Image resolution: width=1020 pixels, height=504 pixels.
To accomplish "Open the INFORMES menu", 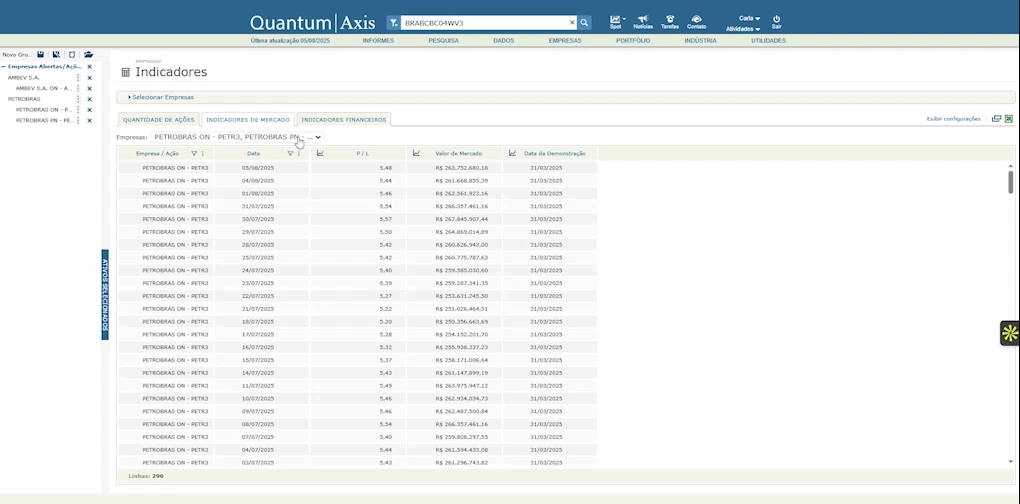I will [x=378, y=40].
